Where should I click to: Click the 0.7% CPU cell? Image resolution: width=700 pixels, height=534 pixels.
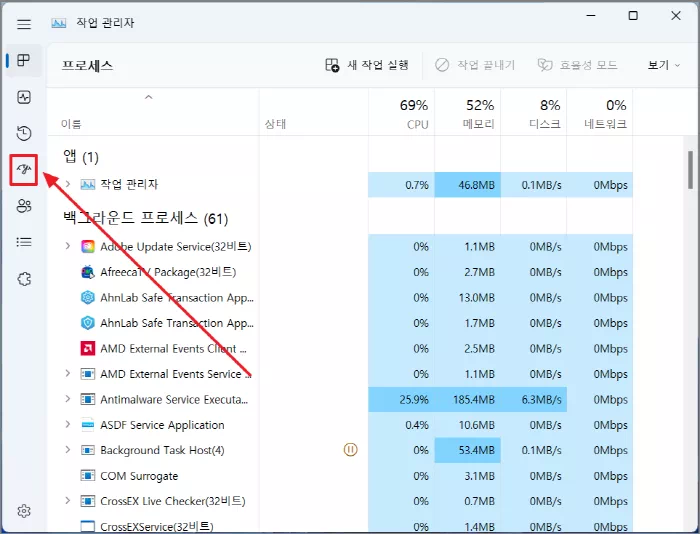click(x=401, y=185)
